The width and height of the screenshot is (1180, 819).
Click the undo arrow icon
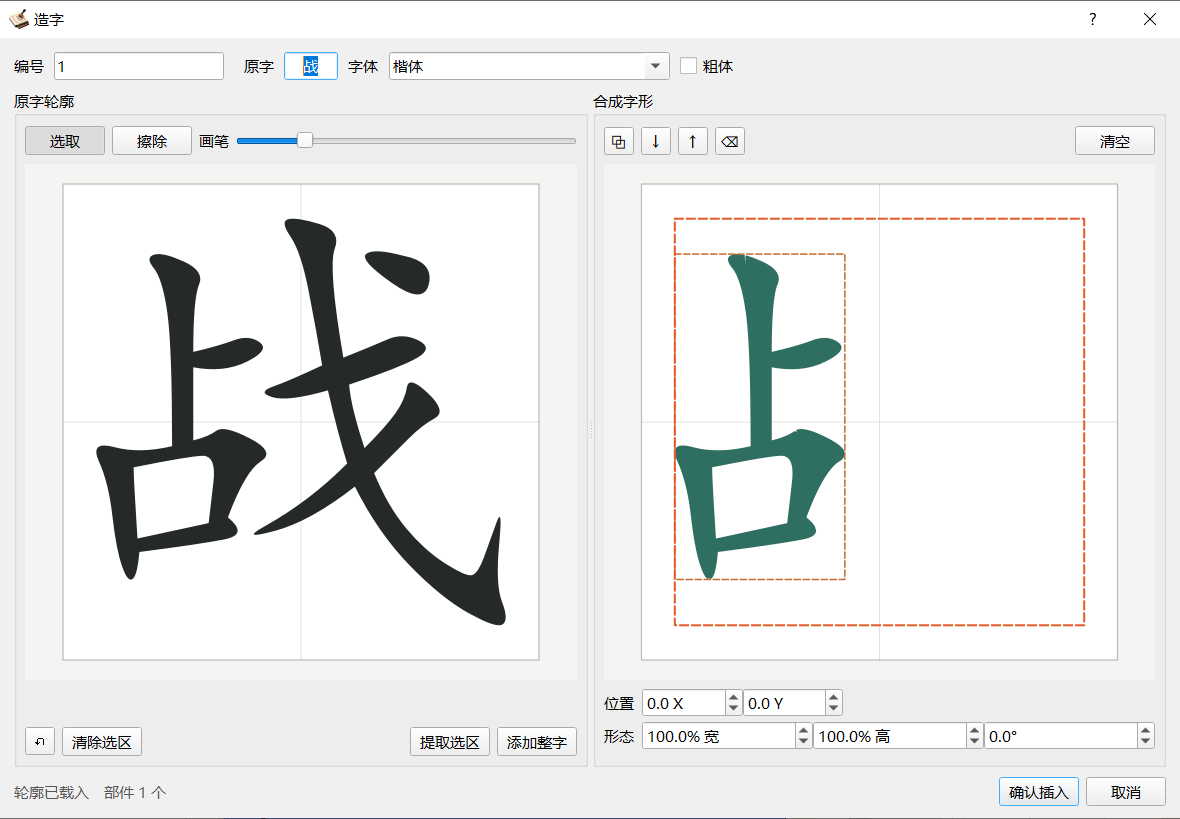coord(40,741)
